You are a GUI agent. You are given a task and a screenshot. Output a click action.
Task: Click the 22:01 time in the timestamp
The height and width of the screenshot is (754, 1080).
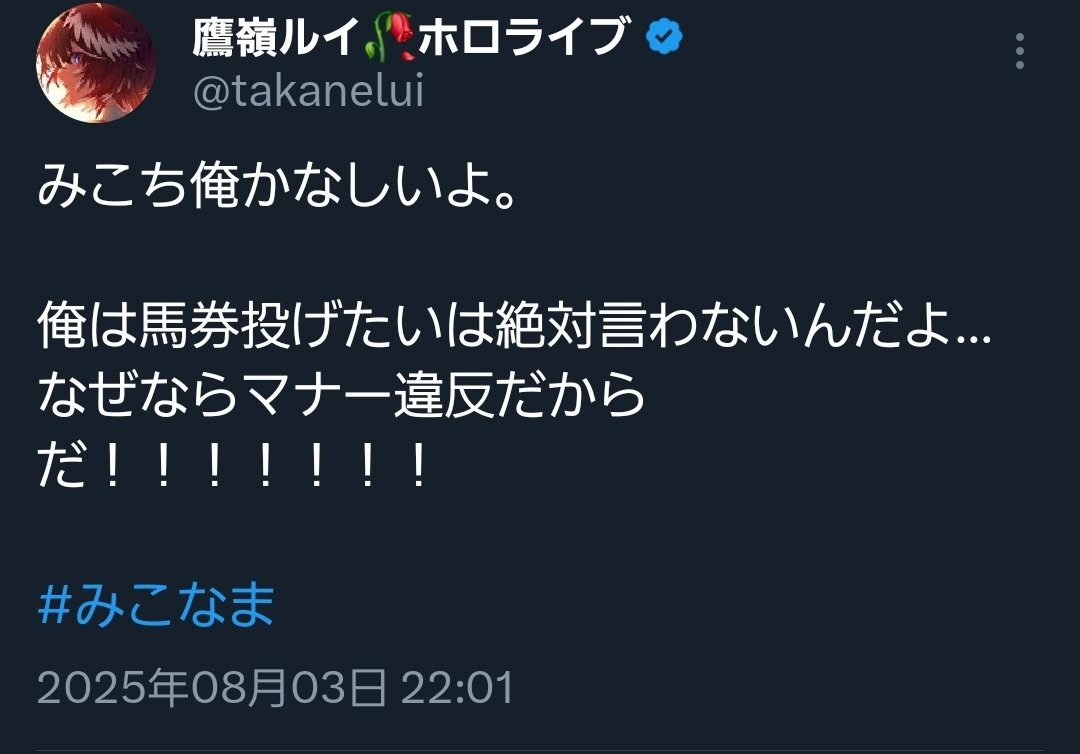pos(457,688)
